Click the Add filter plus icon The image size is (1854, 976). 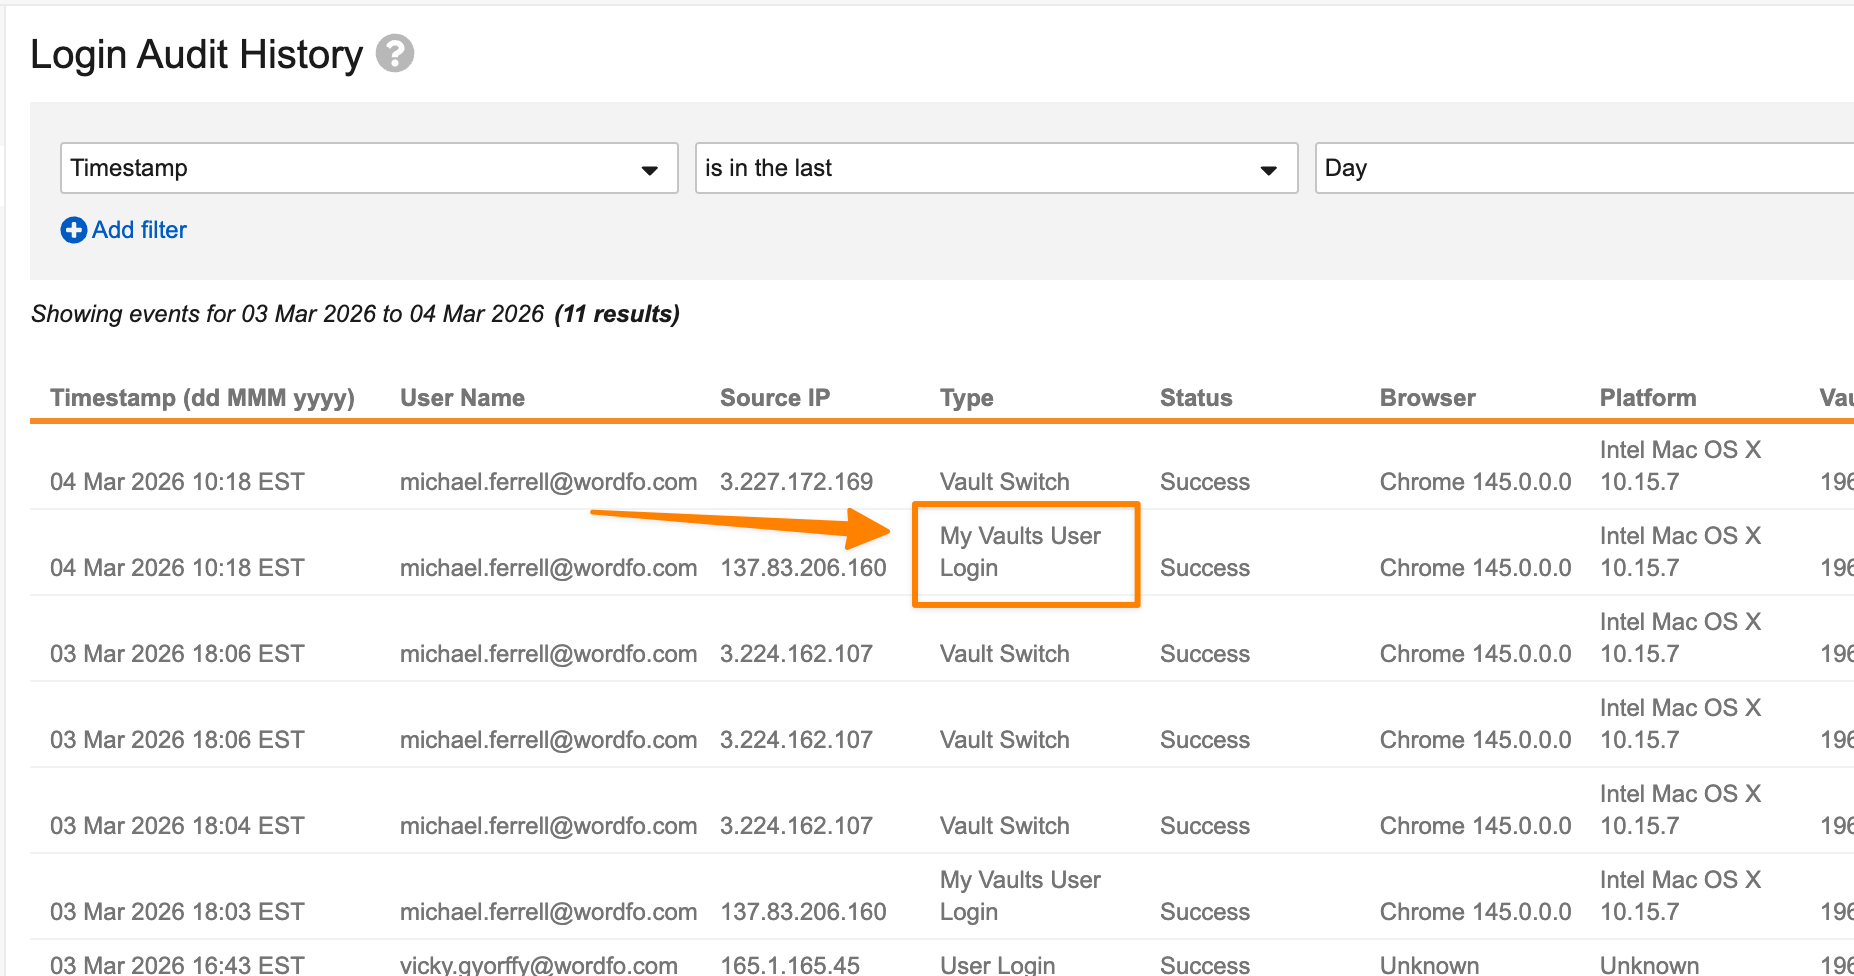pos(73,230)
